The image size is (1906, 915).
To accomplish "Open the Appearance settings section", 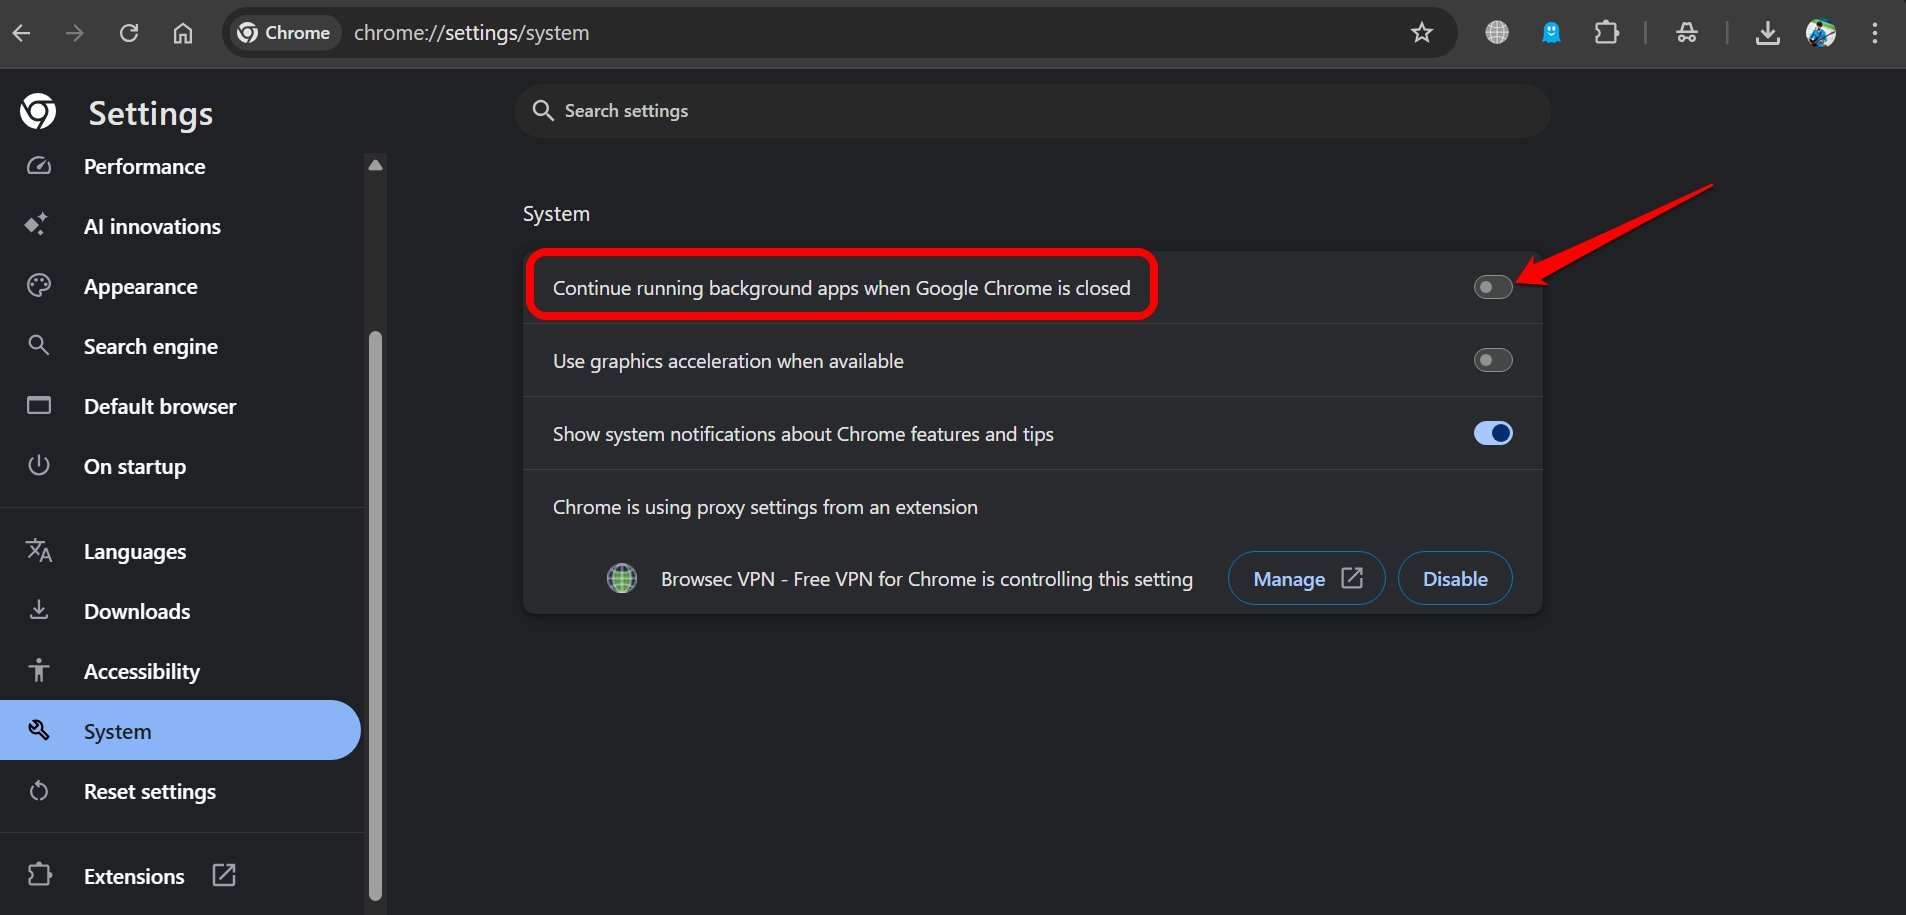I will point(140,287).
